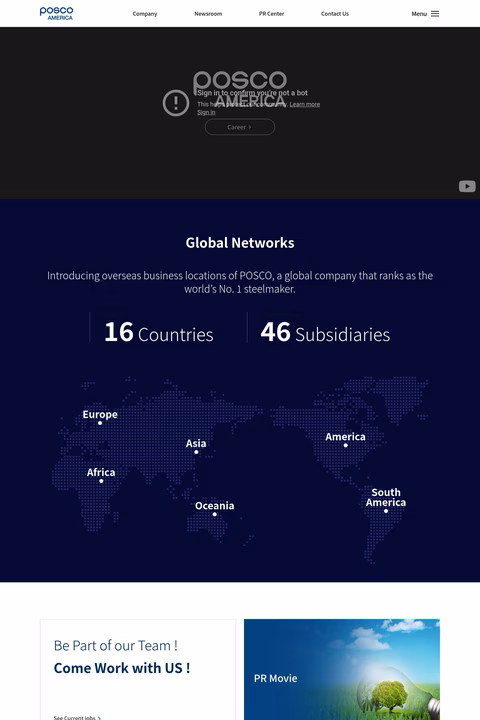Open the PR Center menu
480x720 pixels.
point(271,14)
